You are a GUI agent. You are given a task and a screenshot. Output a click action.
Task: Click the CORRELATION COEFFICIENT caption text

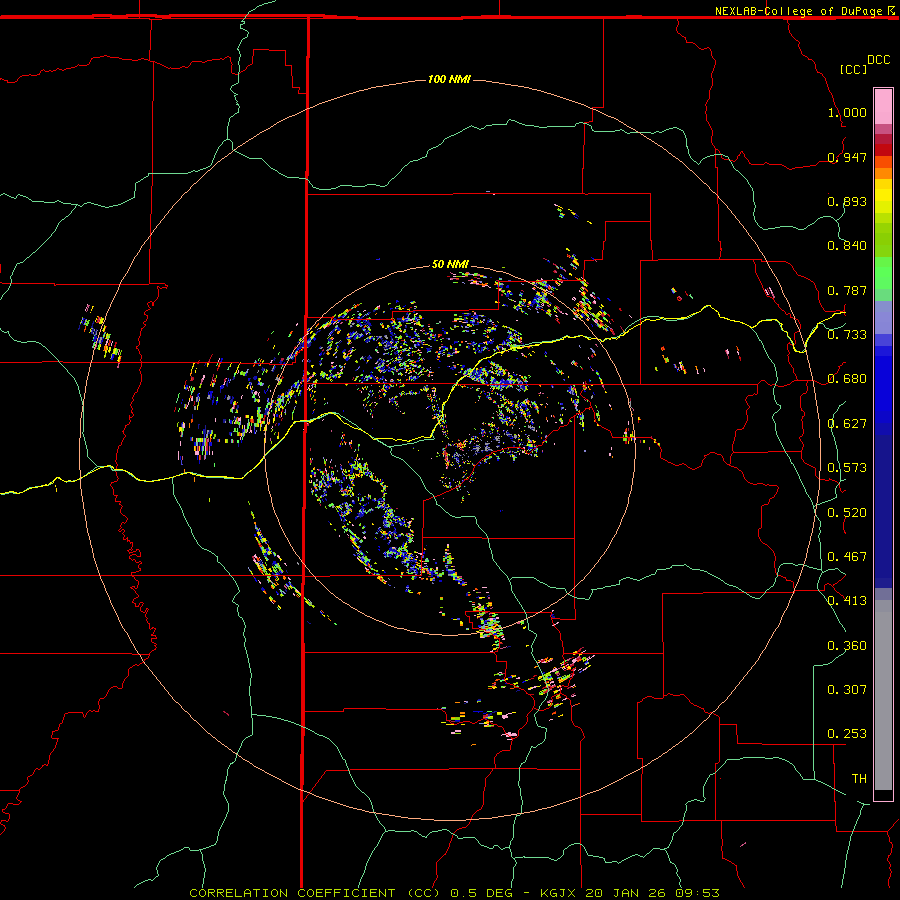coord(292,893)
